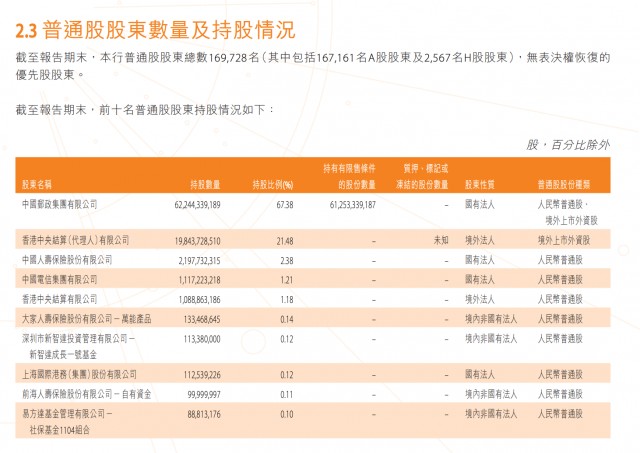Select the value 88,813,176
The height and width of the screenshot is (453, 640).
tap(204, 414)
